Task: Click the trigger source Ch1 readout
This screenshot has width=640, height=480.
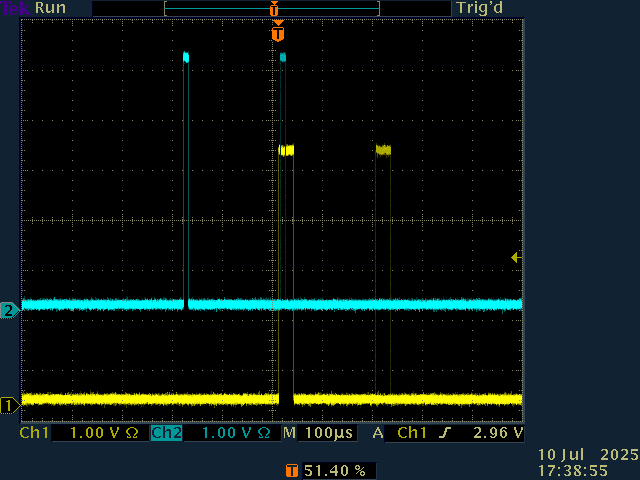Action: (x=412, y=434)
